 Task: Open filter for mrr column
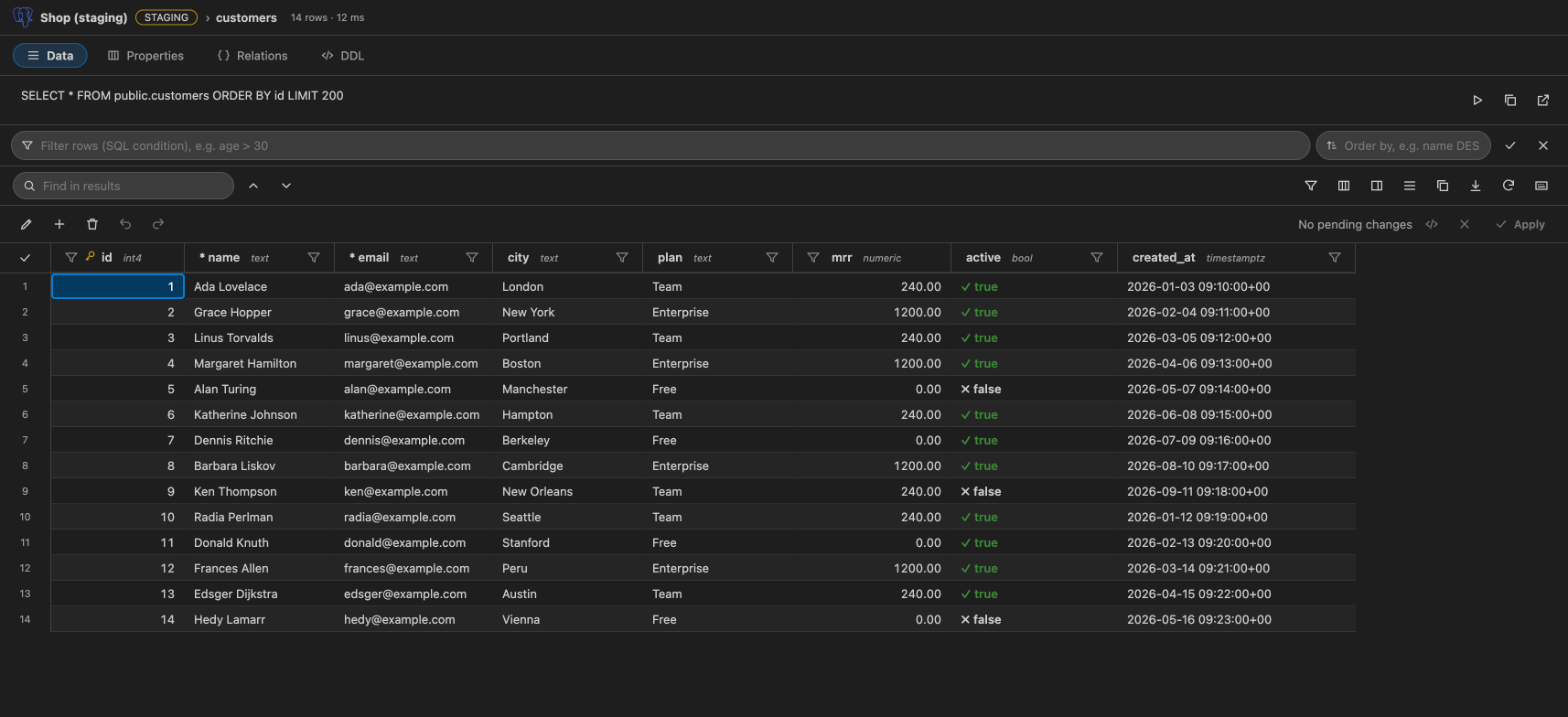(813, 257)
